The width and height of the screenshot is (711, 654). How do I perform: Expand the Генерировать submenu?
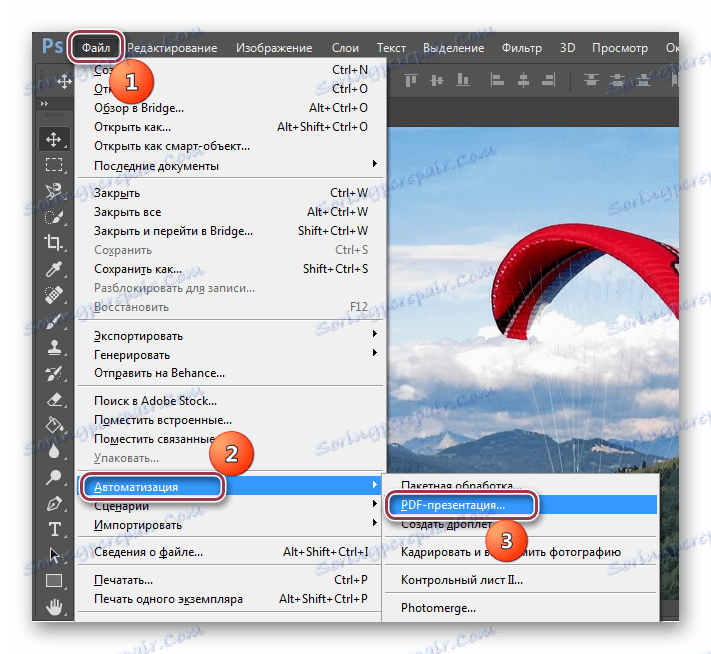pos(230,355)
